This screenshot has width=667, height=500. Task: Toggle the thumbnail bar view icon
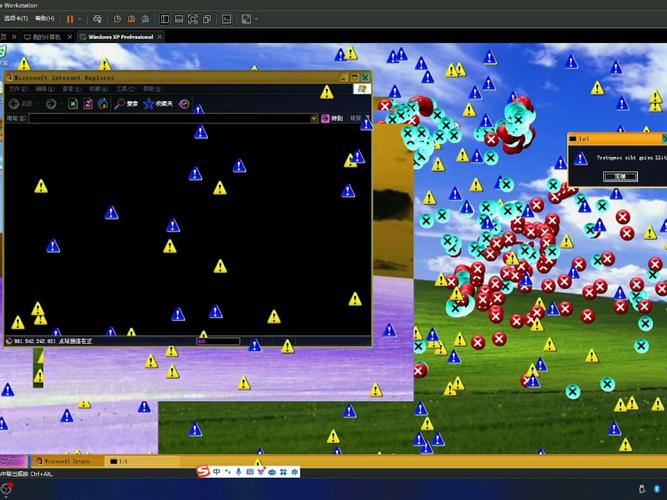pos(179,19)
